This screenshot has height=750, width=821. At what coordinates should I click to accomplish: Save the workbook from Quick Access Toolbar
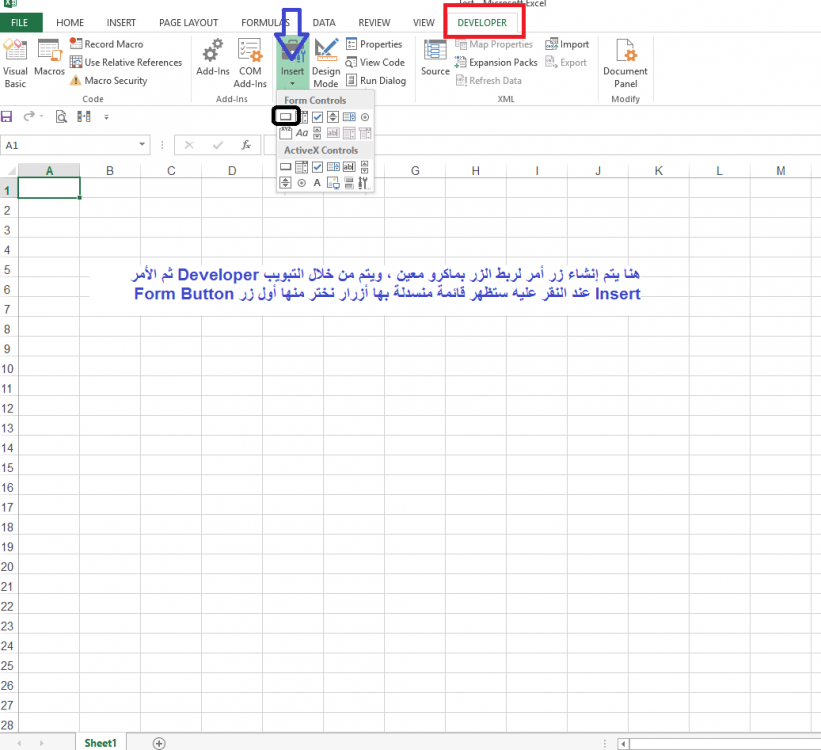click(6, 116)
